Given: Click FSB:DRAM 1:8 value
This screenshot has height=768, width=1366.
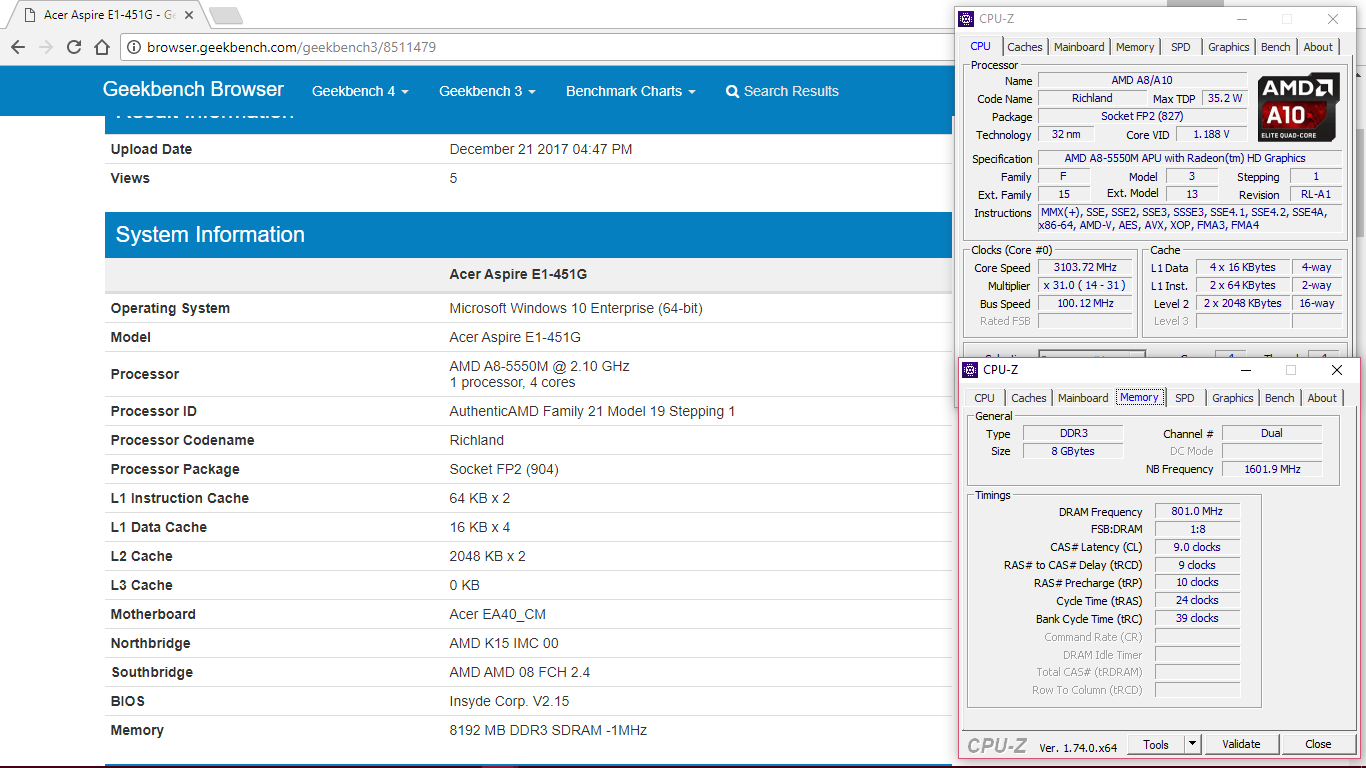Looking at the screenshot, I should [1197, 529].
